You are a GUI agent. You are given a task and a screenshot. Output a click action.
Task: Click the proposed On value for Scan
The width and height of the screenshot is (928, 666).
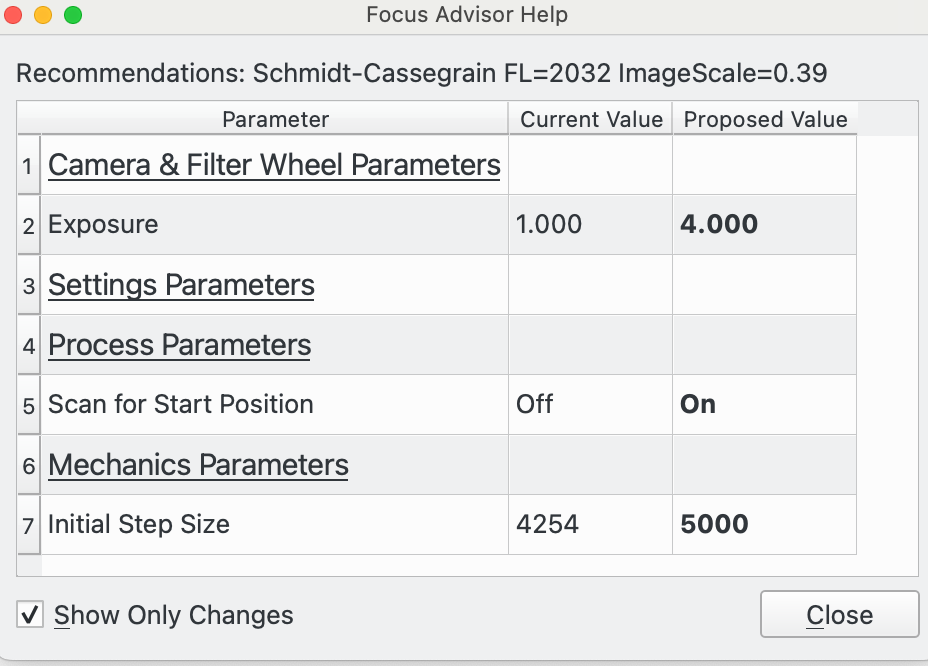pyautogui.click(x=698, y=404)
